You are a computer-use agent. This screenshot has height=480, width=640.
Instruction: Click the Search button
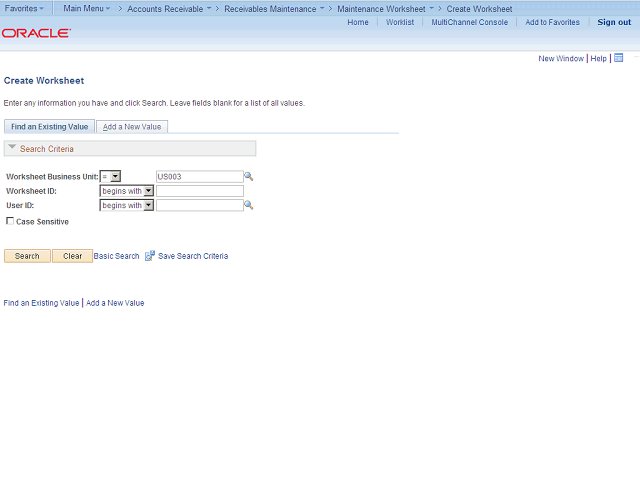pyautogui.click(x=27, y=256)
